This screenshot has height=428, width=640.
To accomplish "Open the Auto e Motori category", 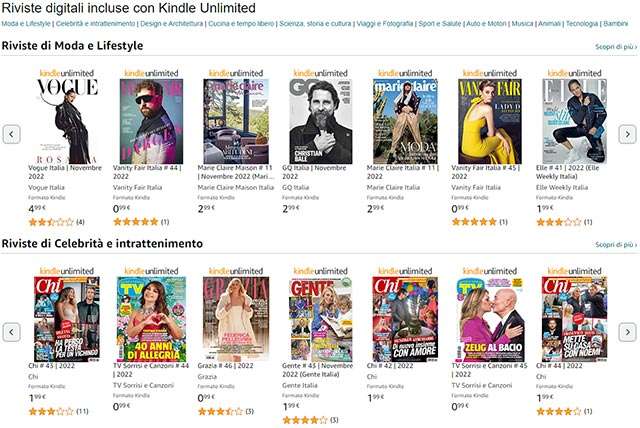I will [x=486, y=24].
